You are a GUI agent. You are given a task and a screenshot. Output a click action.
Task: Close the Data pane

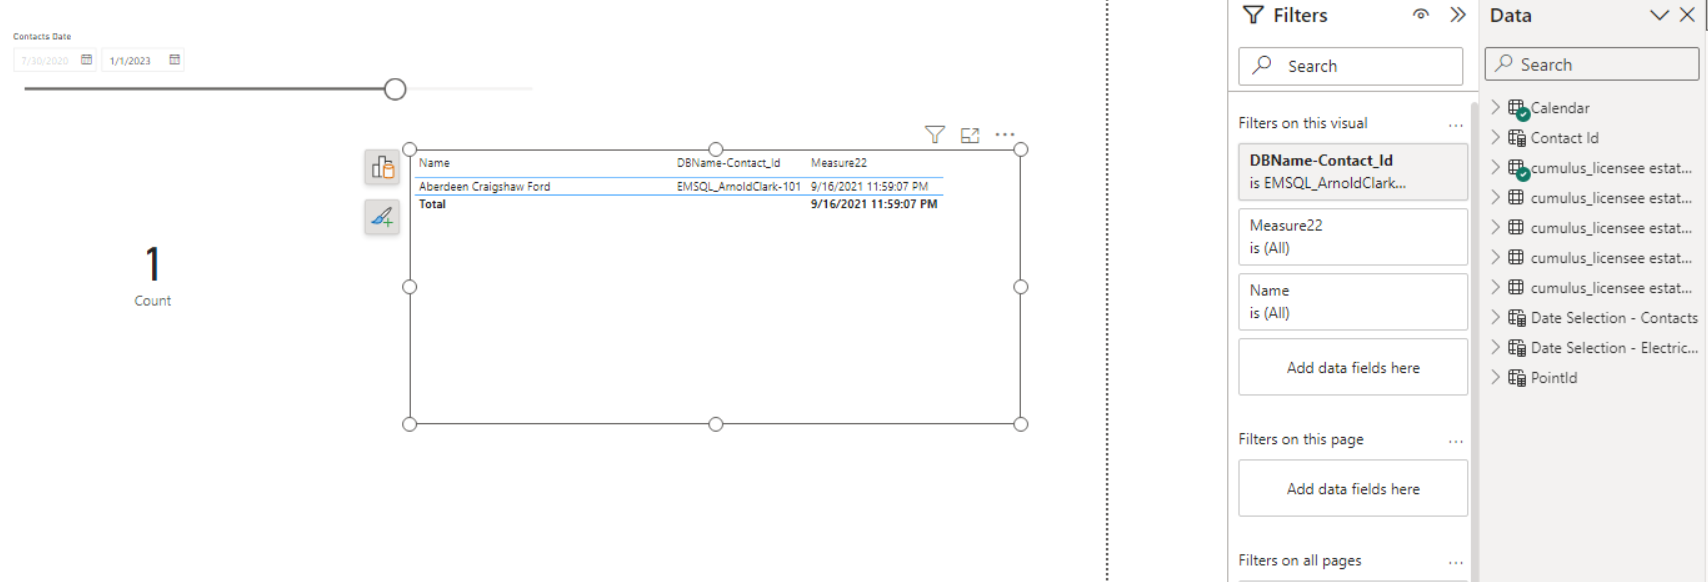(1687, 15)
